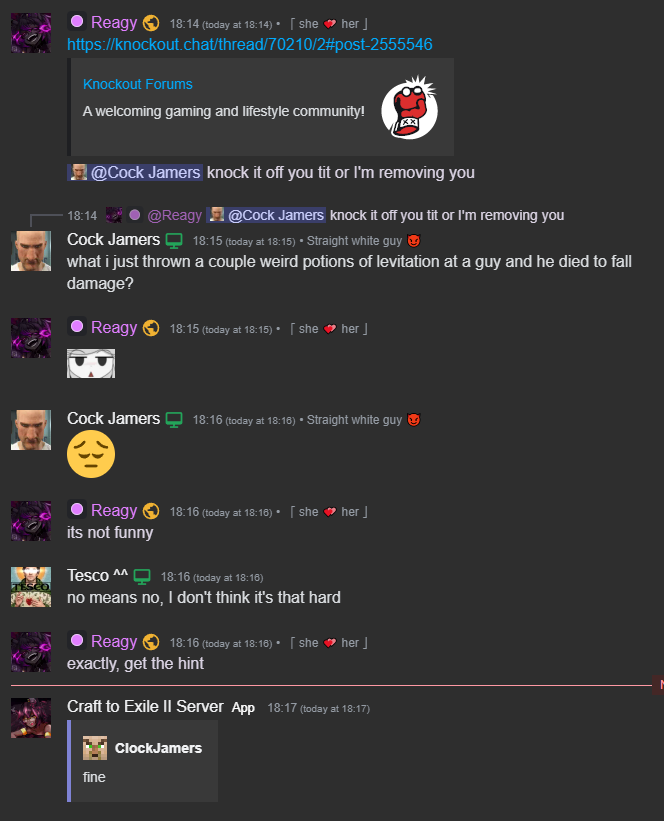Open the Knockout Forums embed title
The image size is (664, 821).
click(x=138, y=84)
